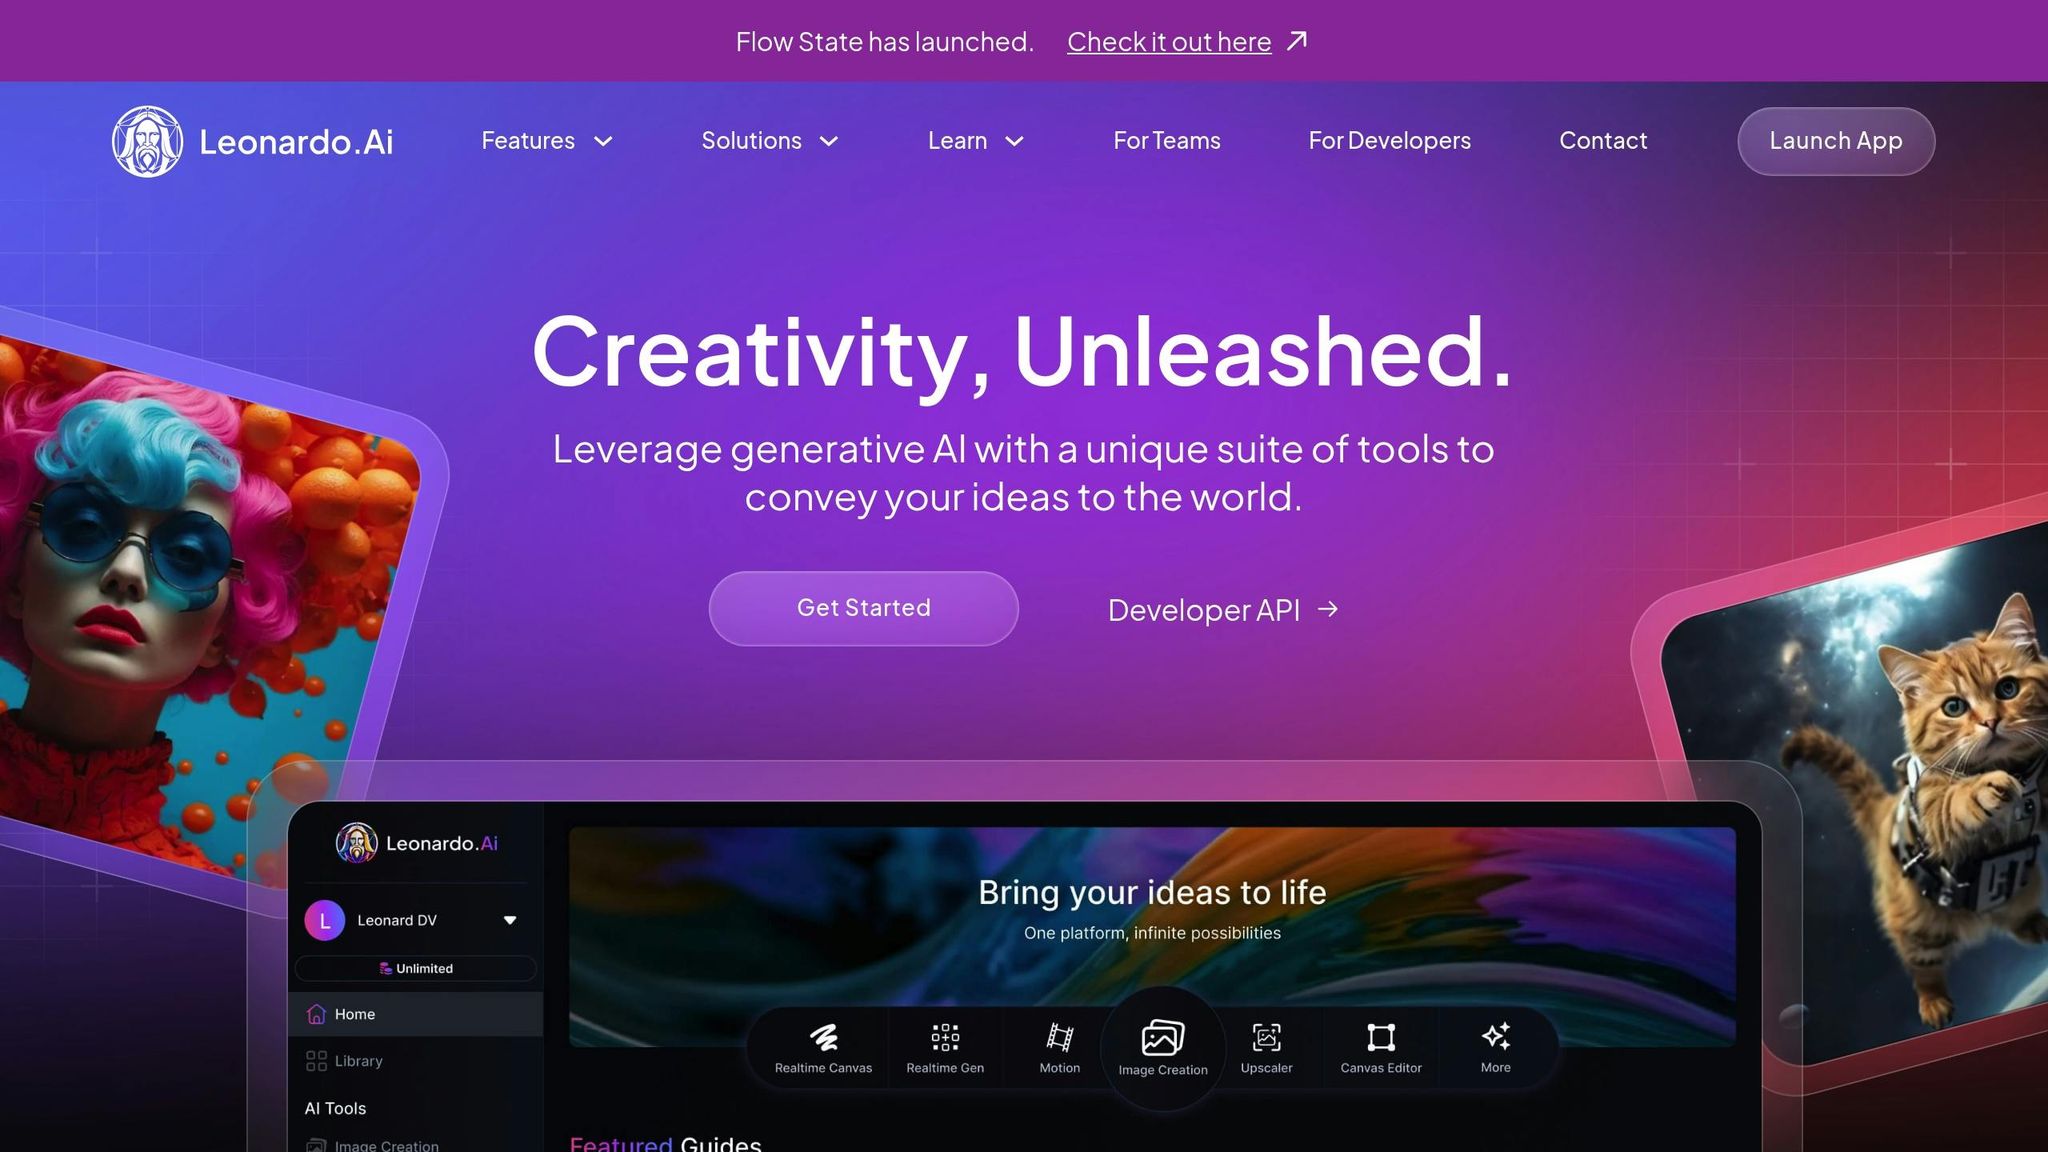Click the Get Started button
Image resolution: width=2048 pixels, height=1152 pixels.
coord(864,608)
